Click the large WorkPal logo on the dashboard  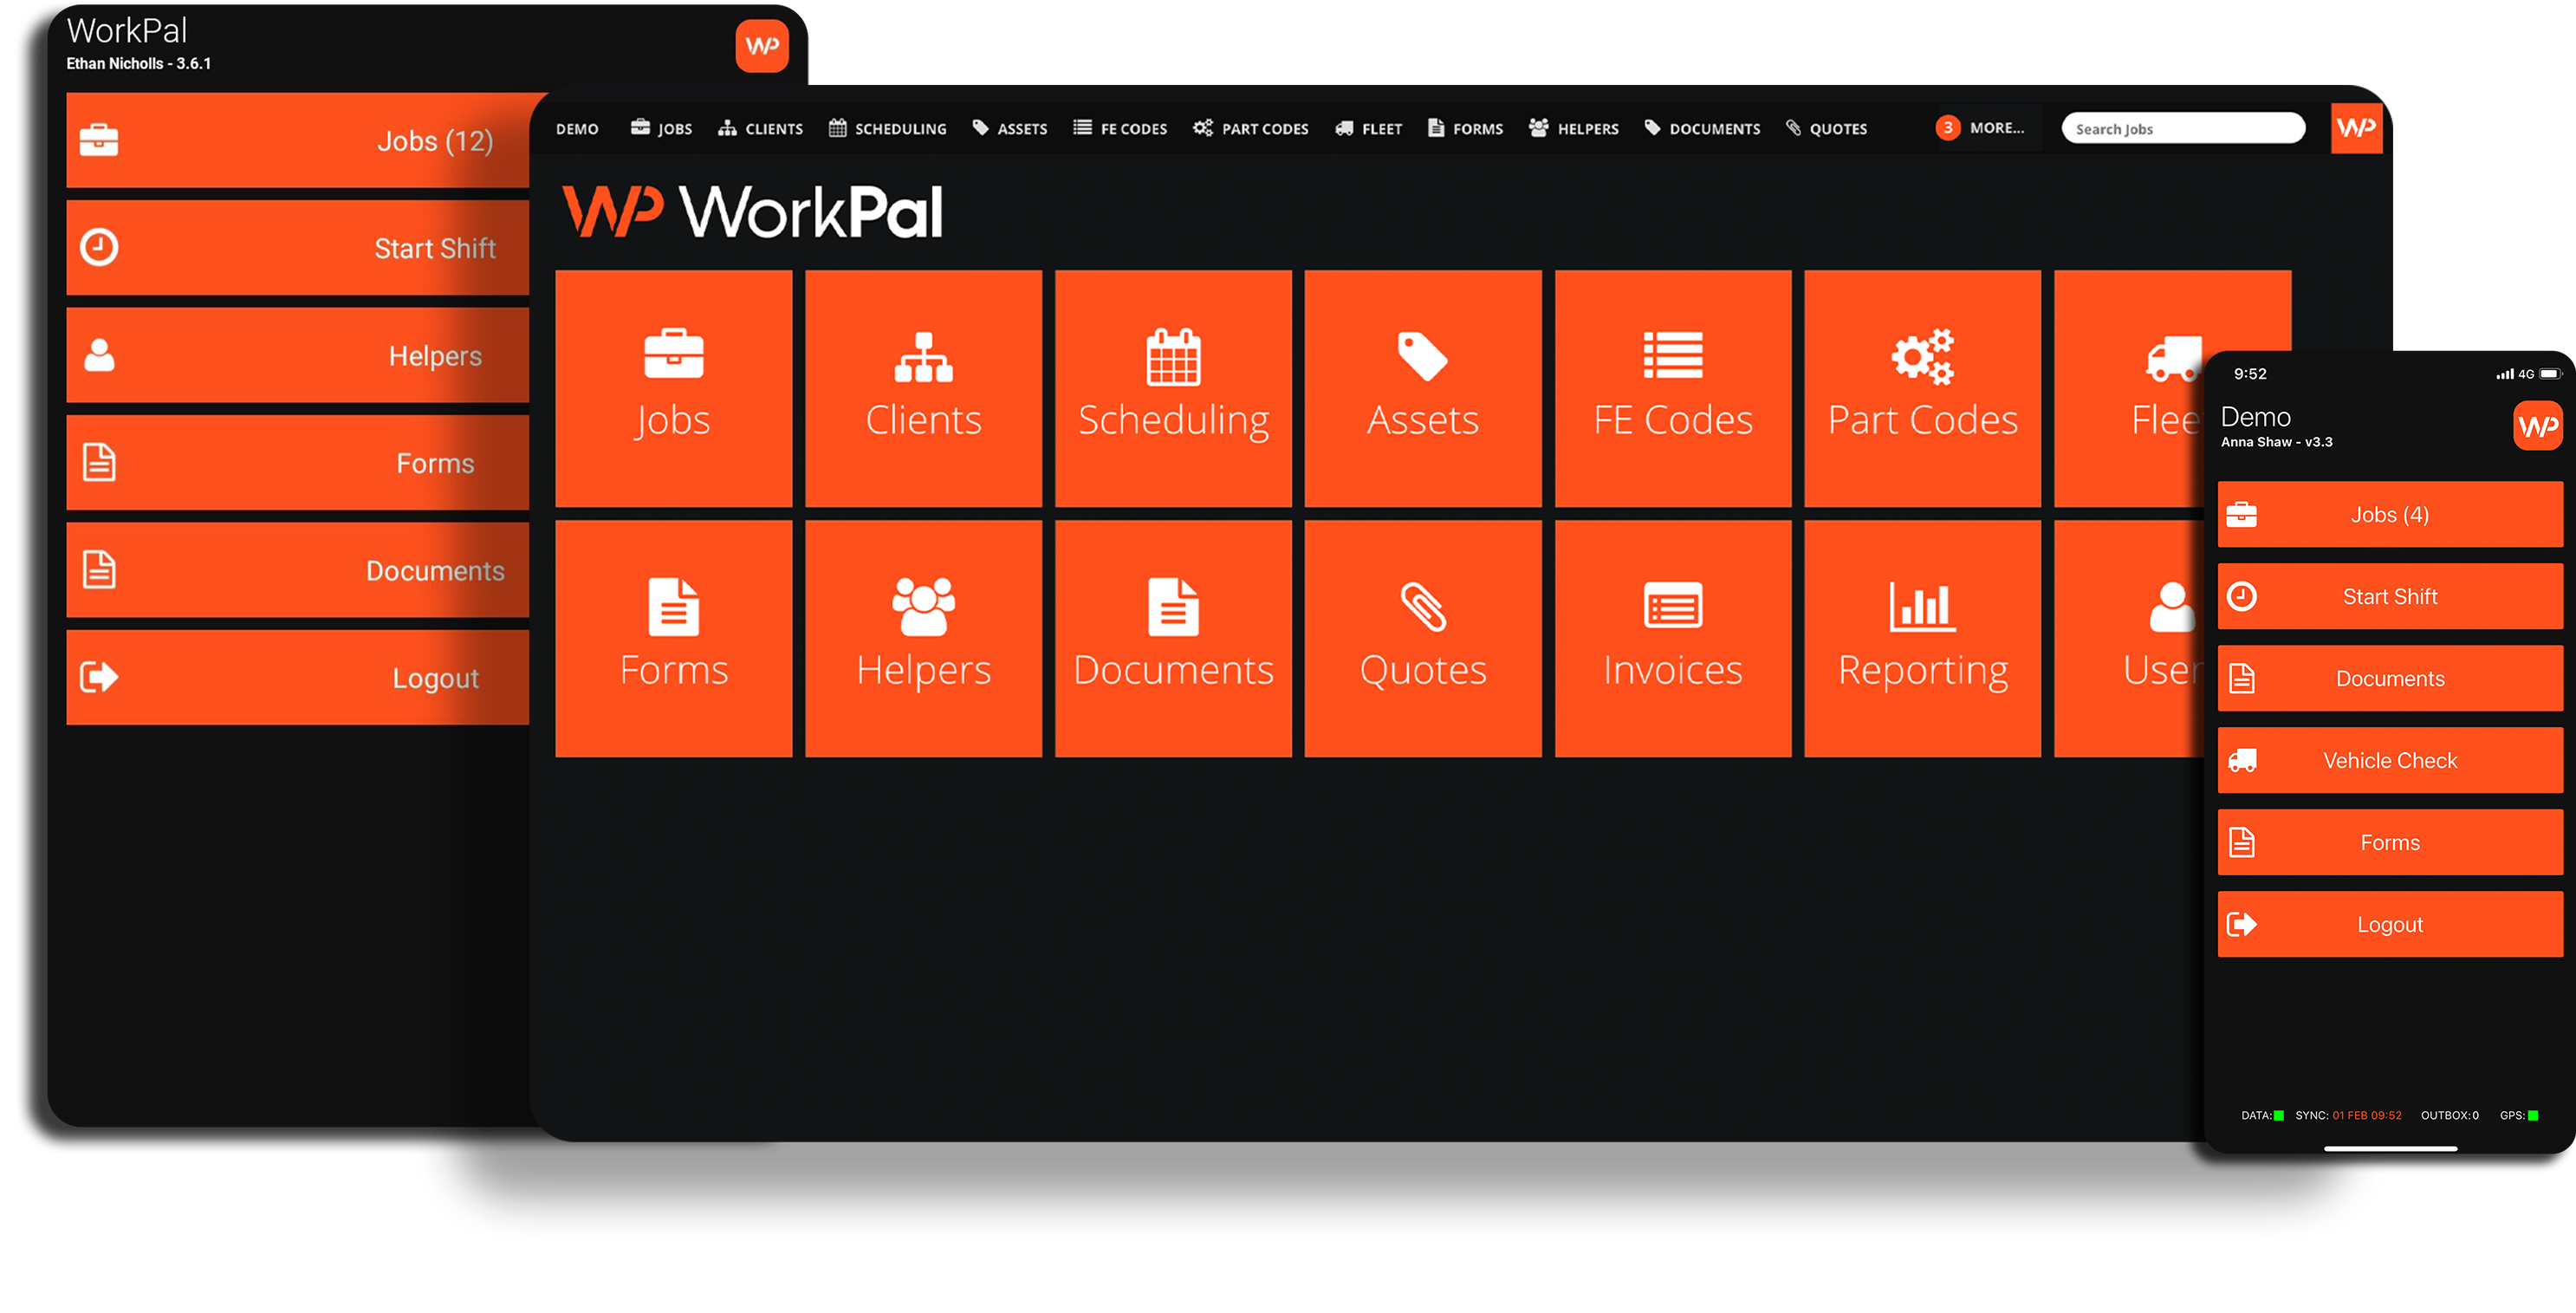752,211
